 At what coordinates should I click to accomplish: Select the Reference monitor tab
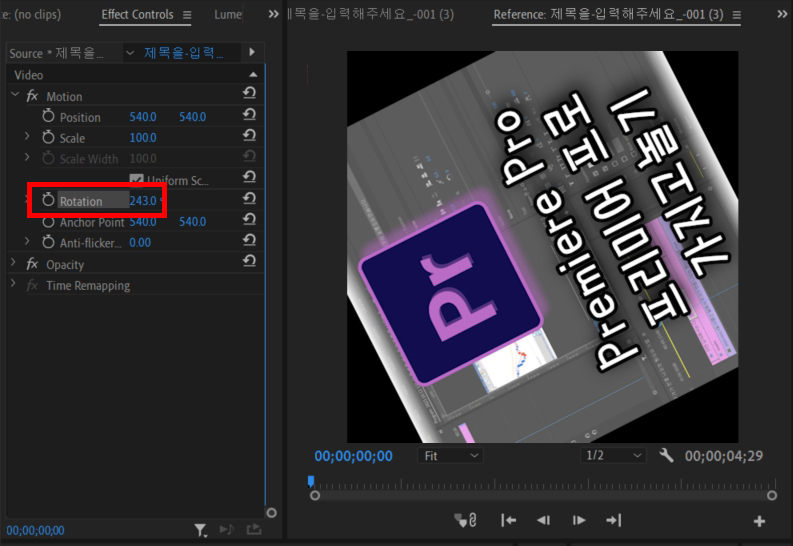pos(608,14)
